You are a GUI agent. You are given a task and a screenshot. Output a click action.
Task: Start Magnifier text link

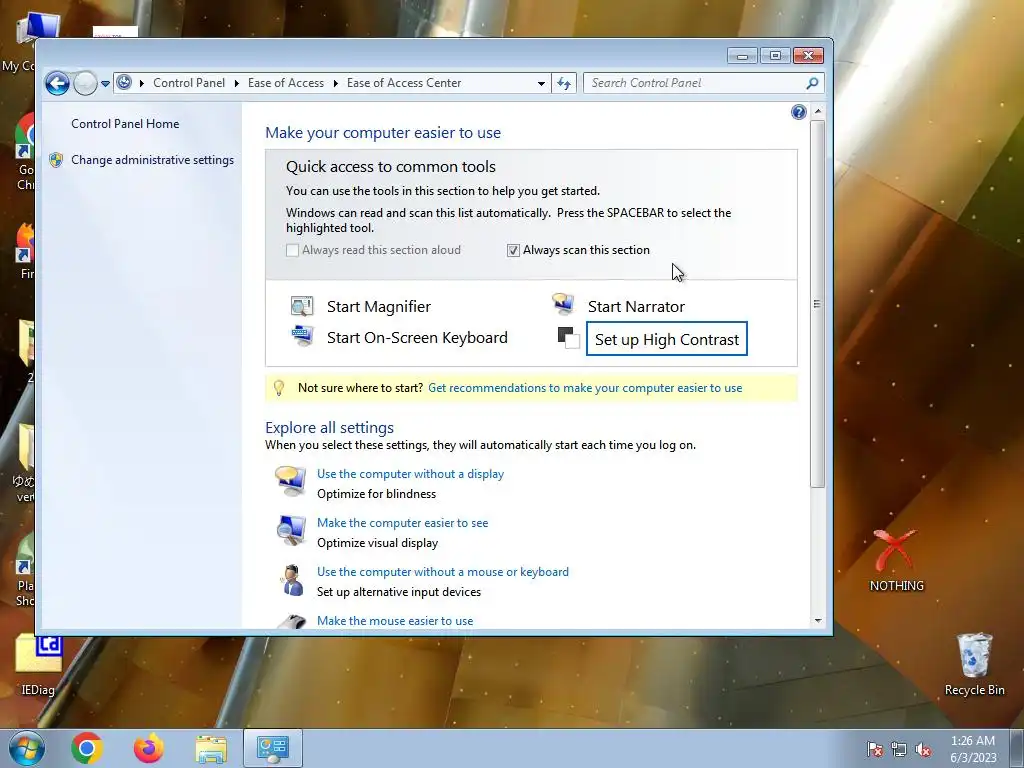(x=379, y=306)
